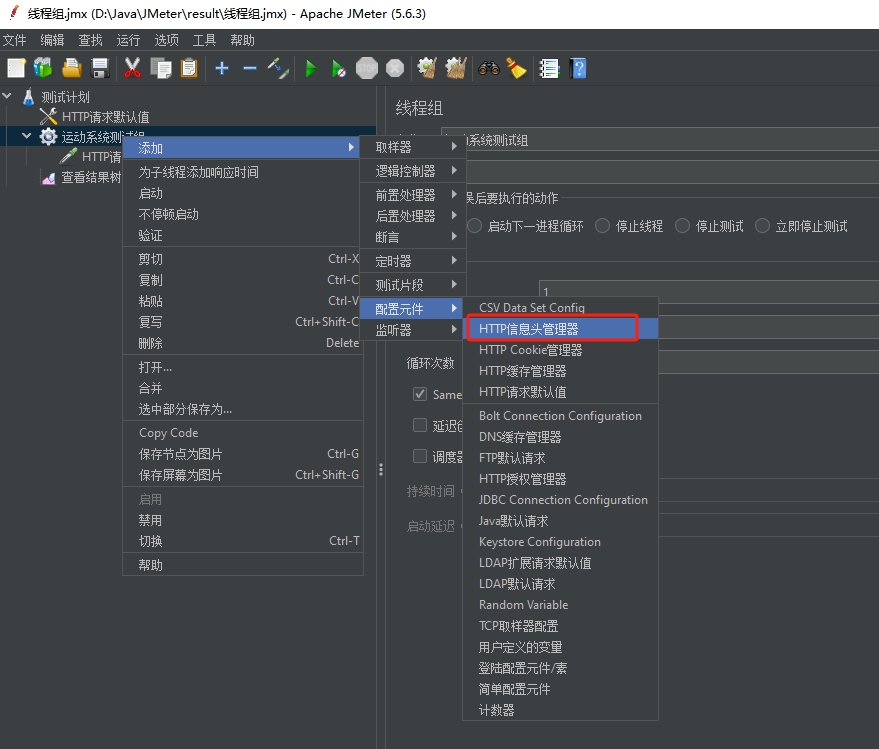Click the vertical split pane divider handle
The width and height of the screenshot is (879, 749).
(x=380, y=470)
